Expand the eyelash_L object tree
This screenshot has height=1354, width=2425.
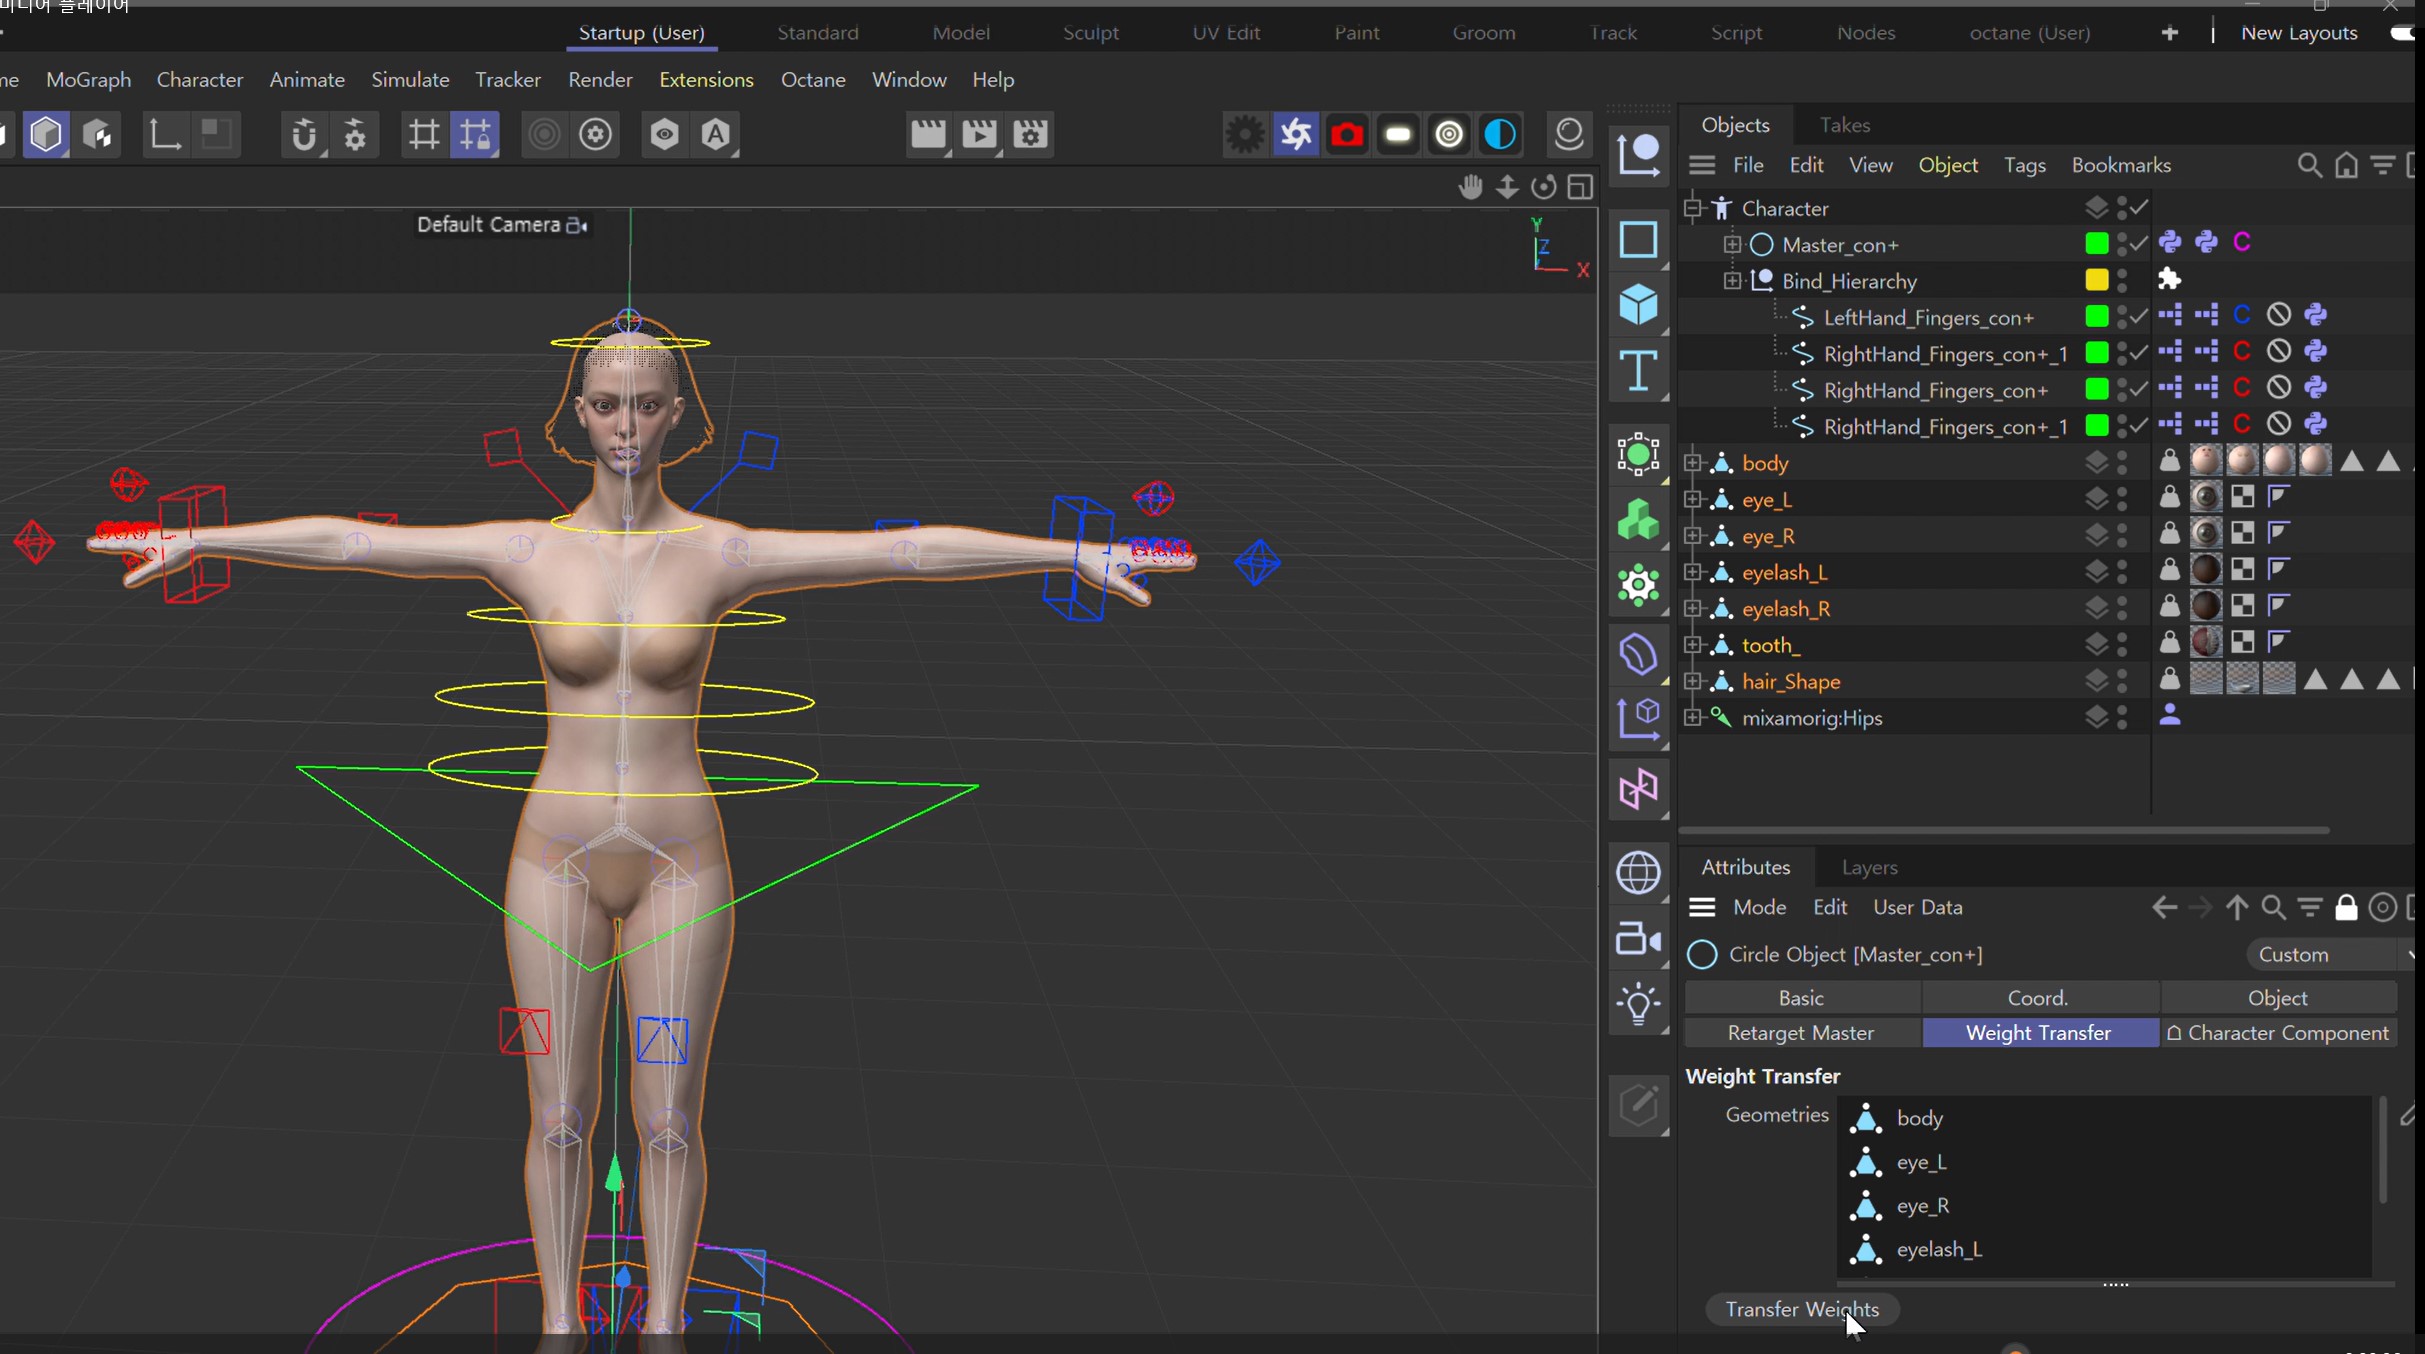click(1692, 572)
